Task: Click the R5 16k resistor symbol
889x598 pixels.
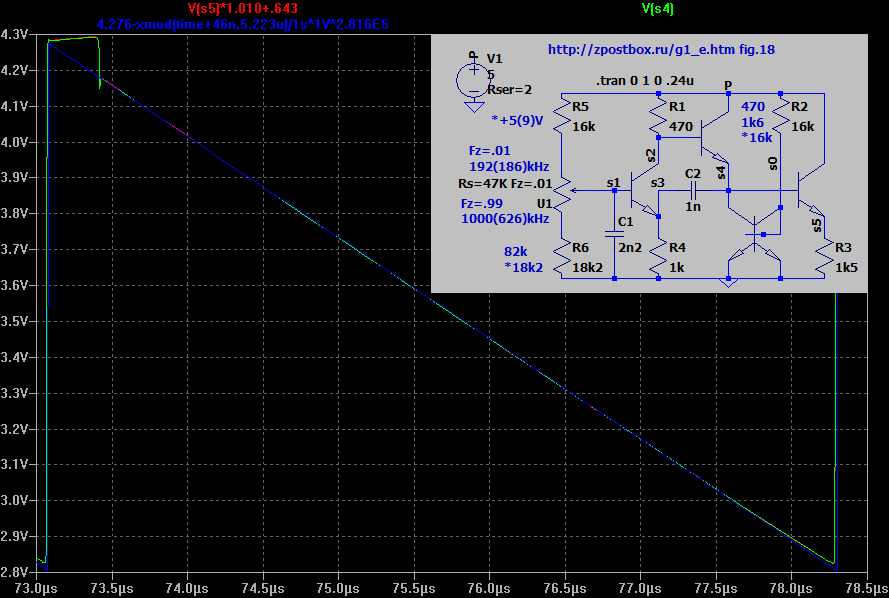Action: [x=562, y=121]
